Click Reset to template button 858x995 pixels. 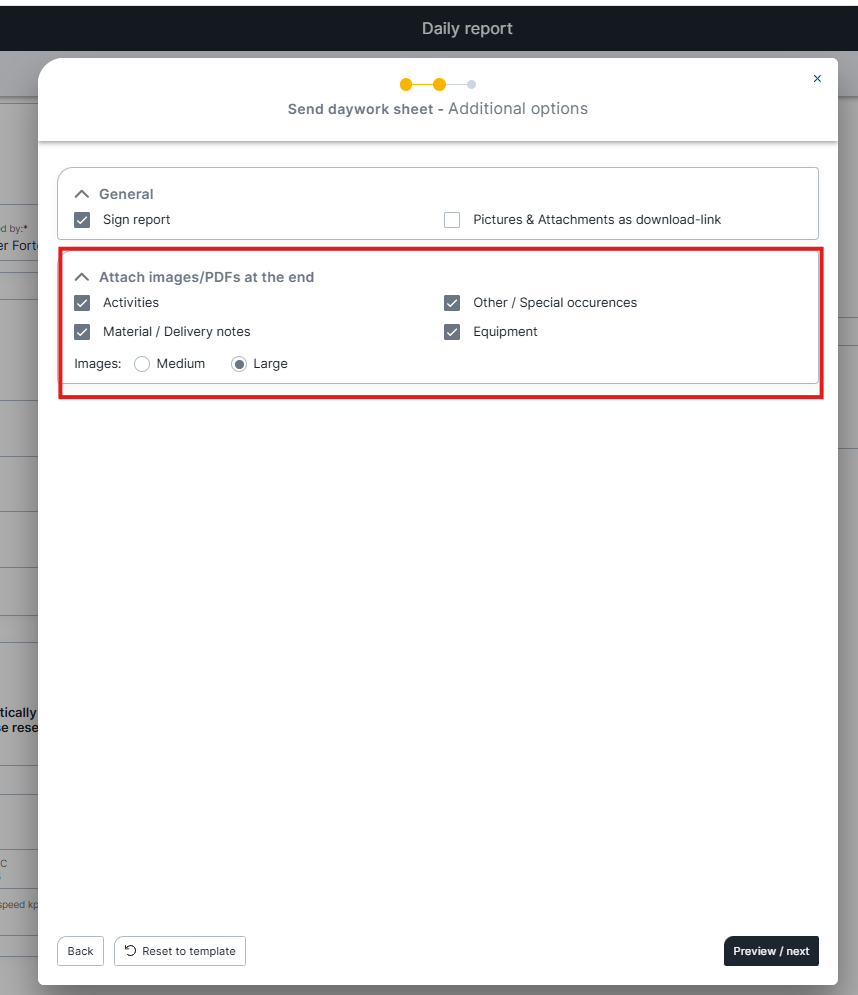180,951
